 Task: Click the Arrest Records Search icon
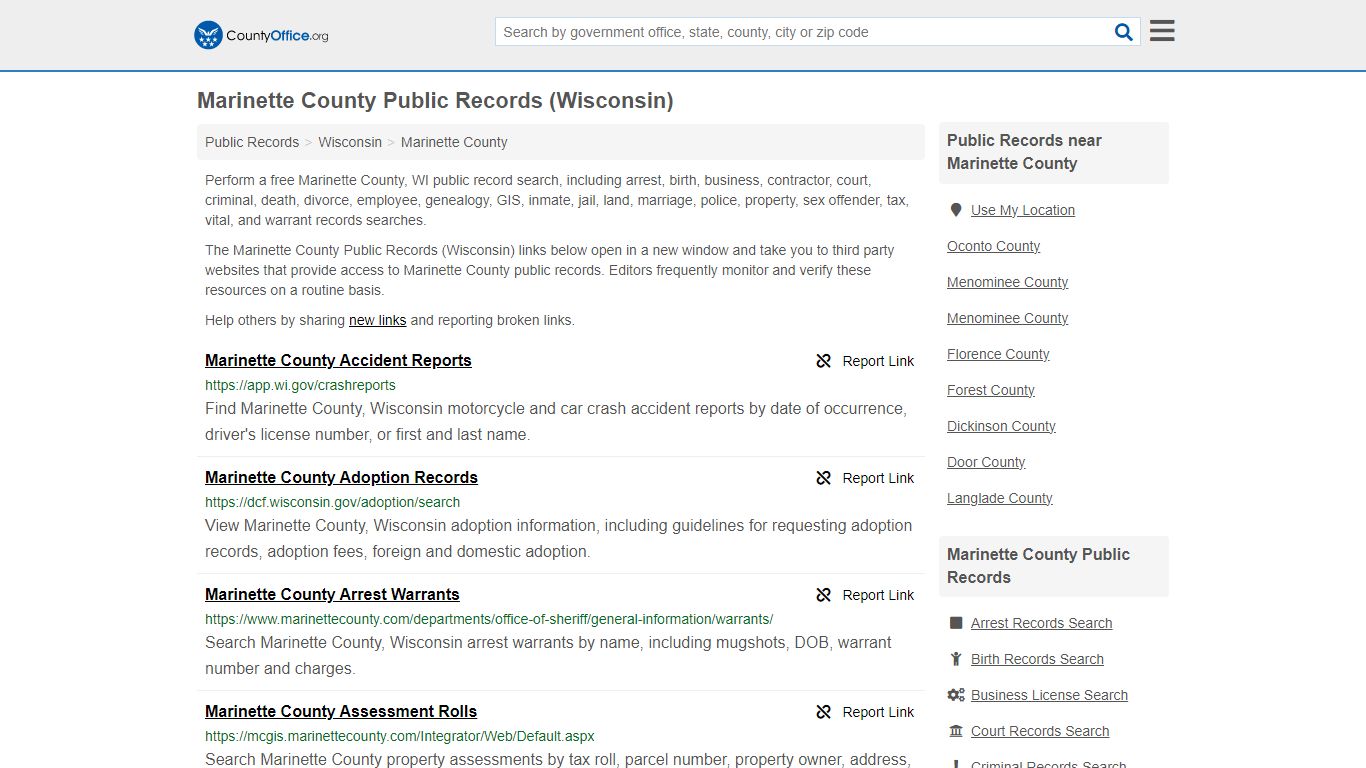pos(956,623)
